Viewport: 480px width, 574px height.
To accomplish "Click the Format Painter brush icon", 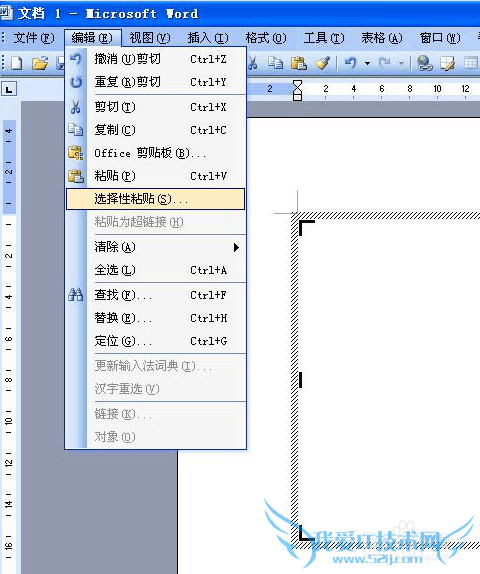I will pyautogui.click(x=322, y=63).
